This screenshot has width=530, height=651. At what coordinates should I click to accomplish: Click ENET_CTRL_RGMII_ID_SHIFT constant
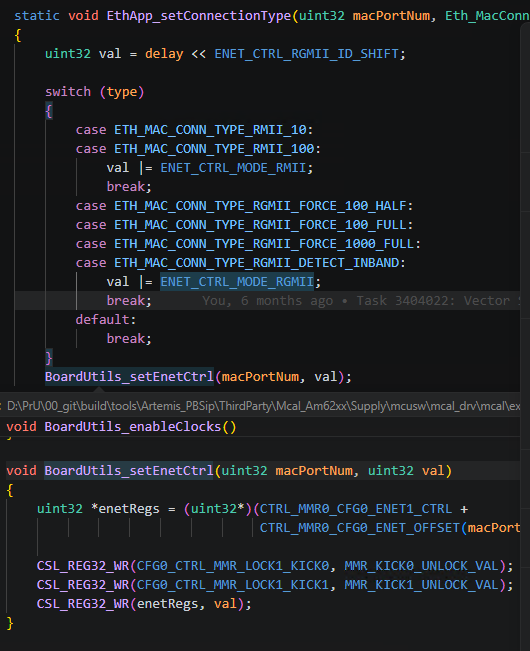(x=306, y=54)
